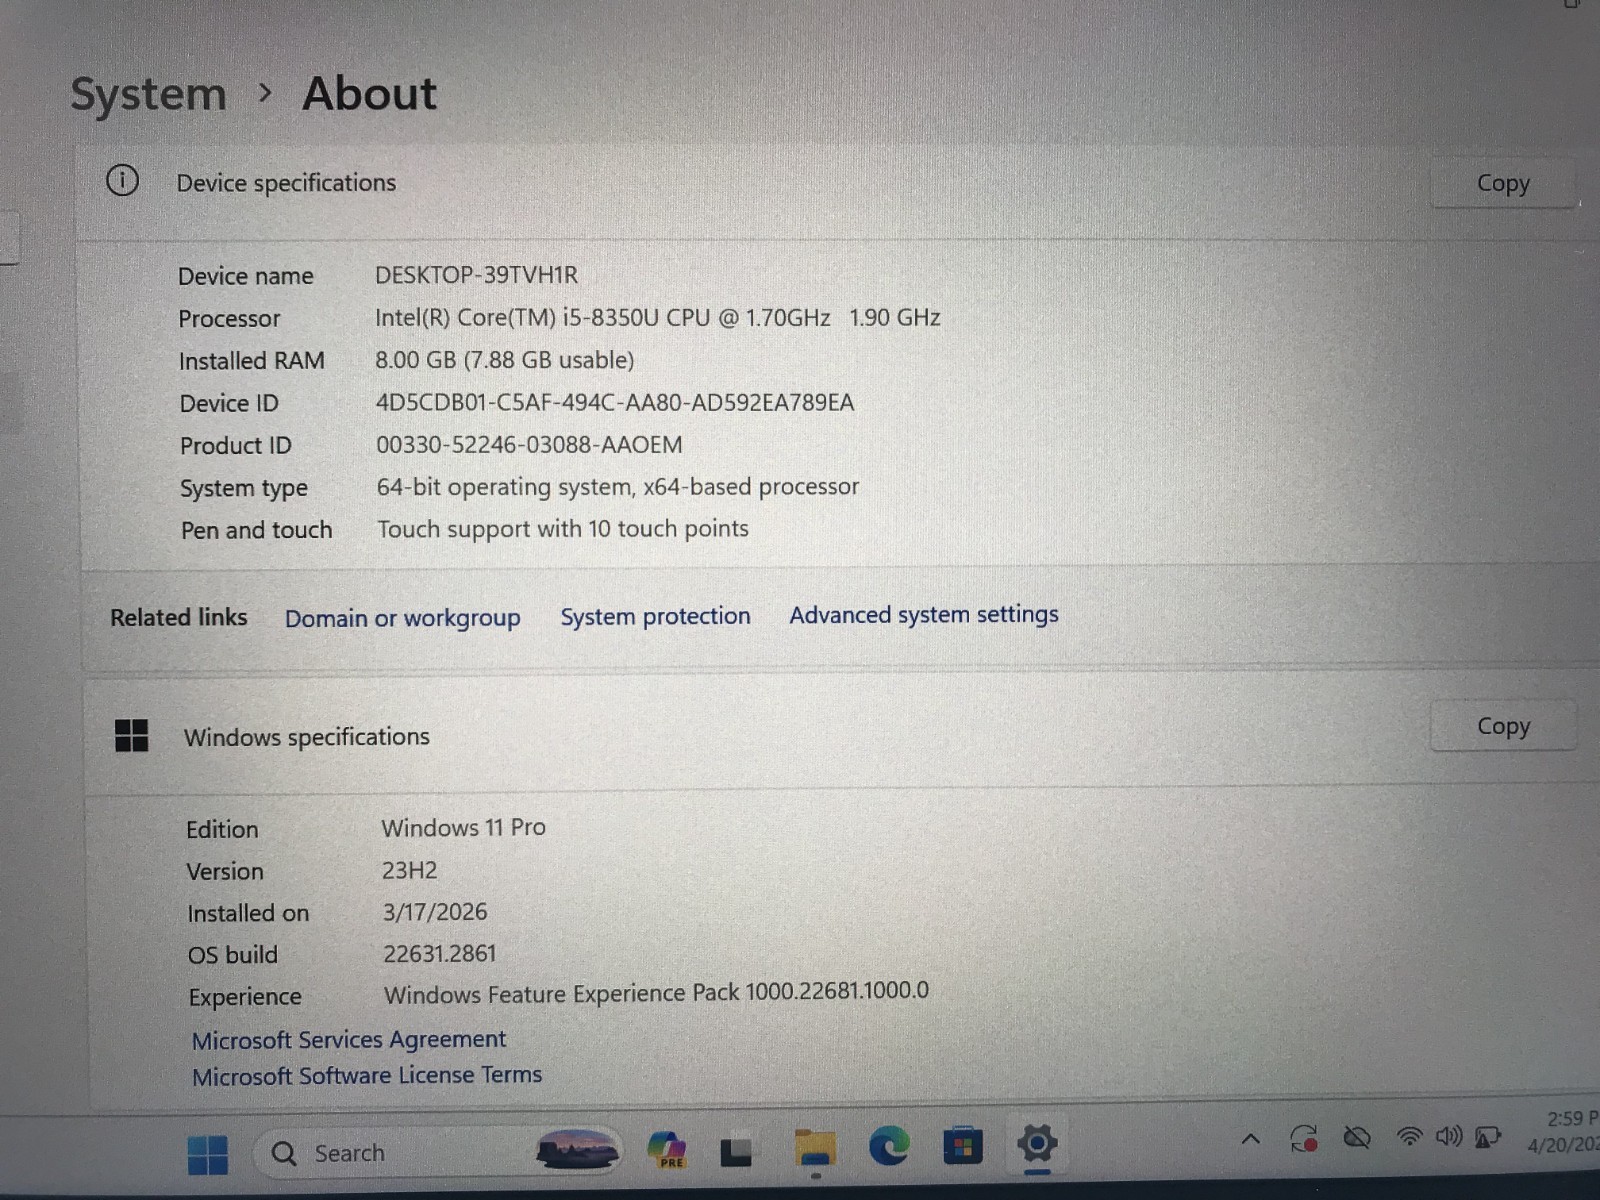Open the Windows Start menu
1600x1200 pixels.
(x=208, y=1154)
